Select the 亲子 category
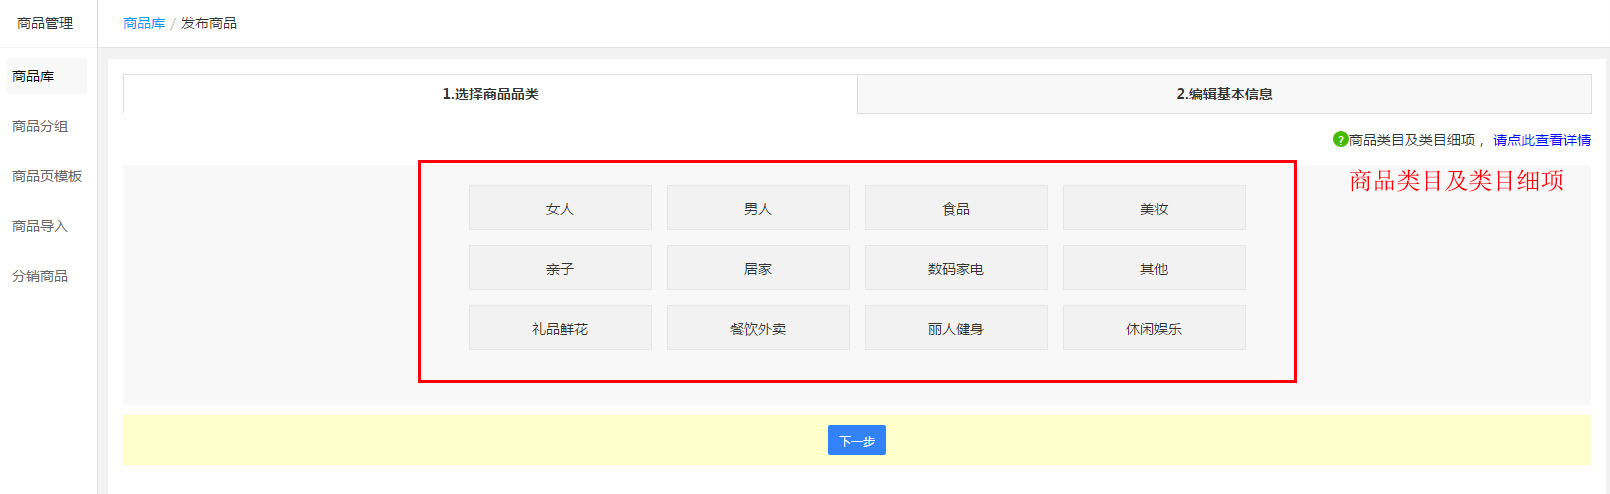The height and width of the screenshot is (494, 1610). 560,268
